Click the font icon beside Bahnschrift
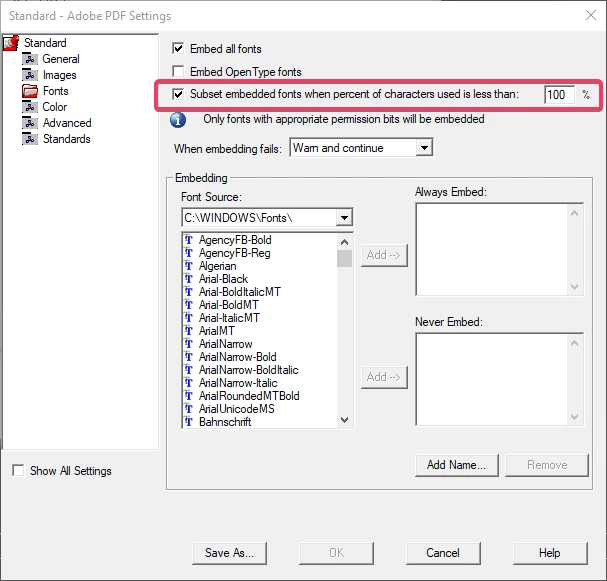Image resolution: width=607 pixels, height=581 pixels. point(189,422)
